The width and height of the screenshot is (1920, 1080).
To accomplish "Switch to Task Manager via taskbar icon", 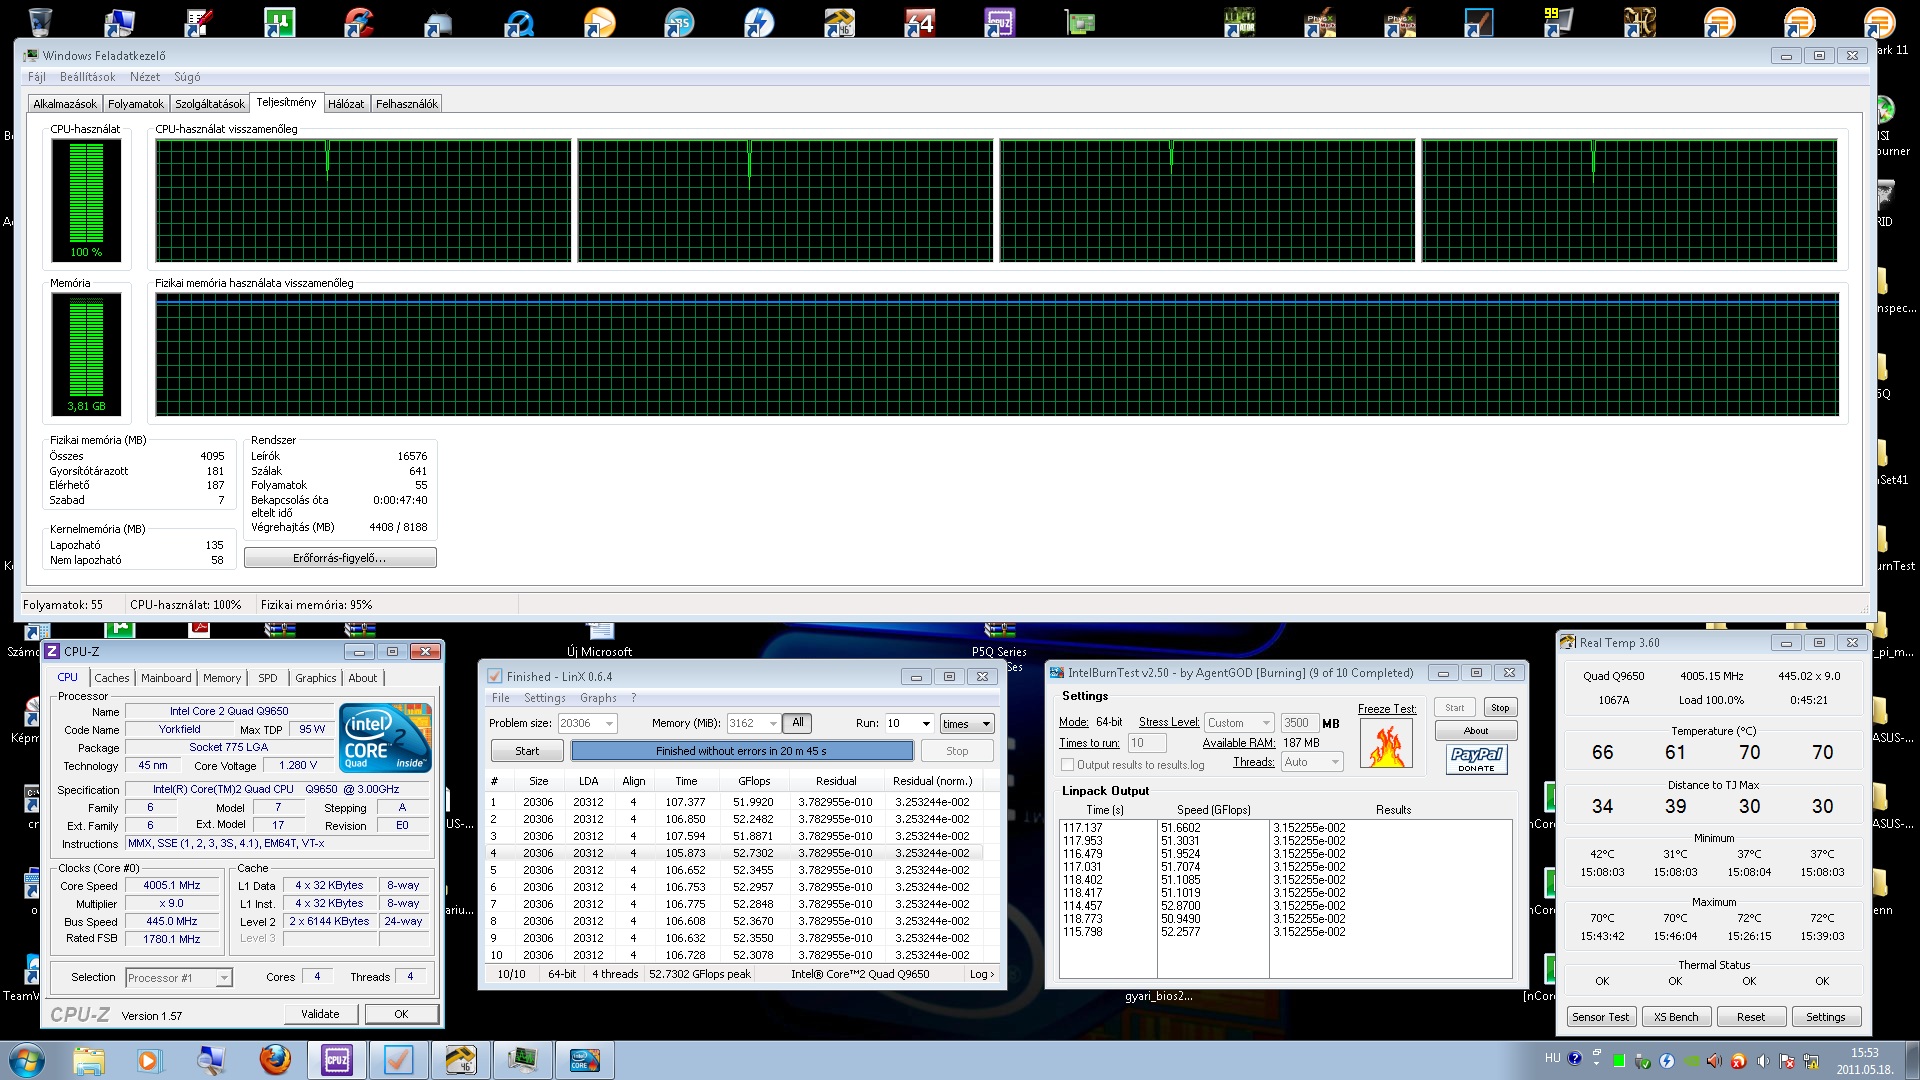I will click(x=522, y=1060).
